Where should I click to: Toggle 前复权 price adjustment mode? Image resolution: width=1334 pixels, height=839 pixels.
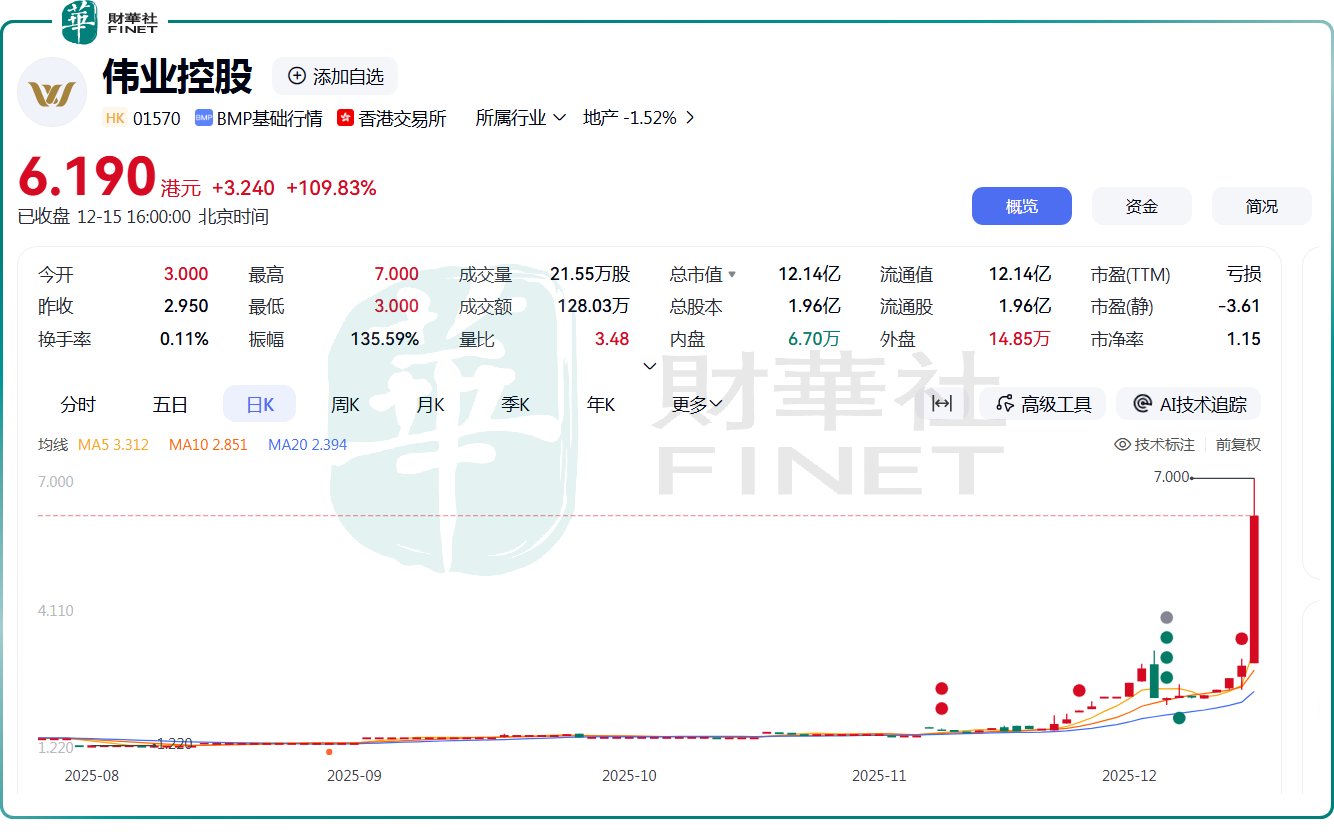[1238, 444]
